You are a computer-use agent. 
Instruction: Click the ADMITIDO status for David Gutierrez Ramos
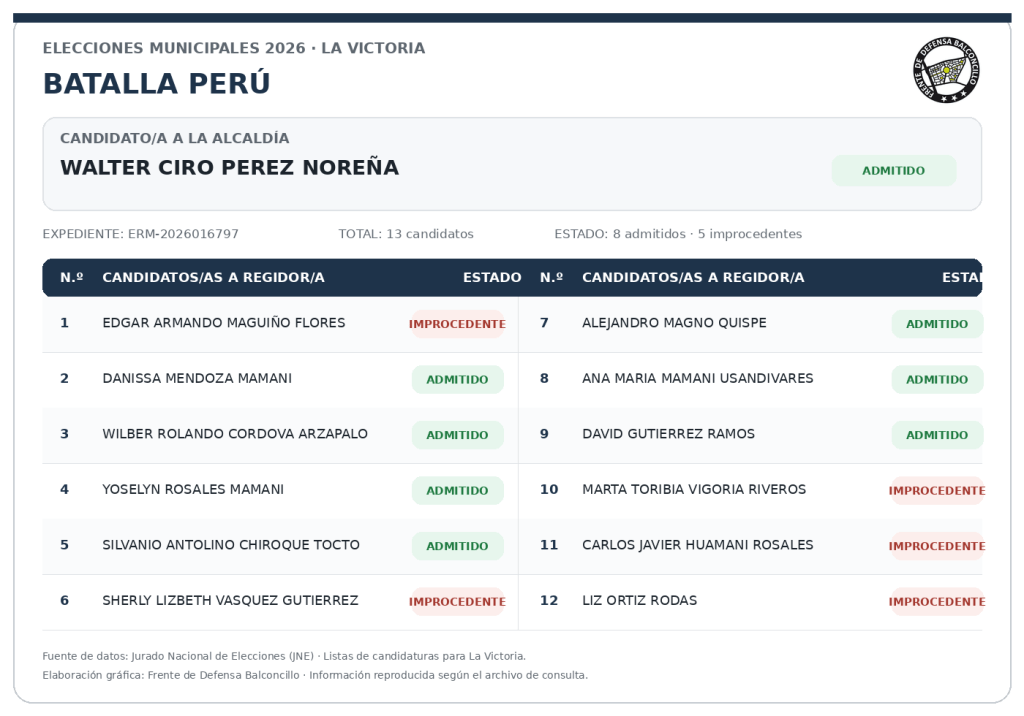click(936, 435)
